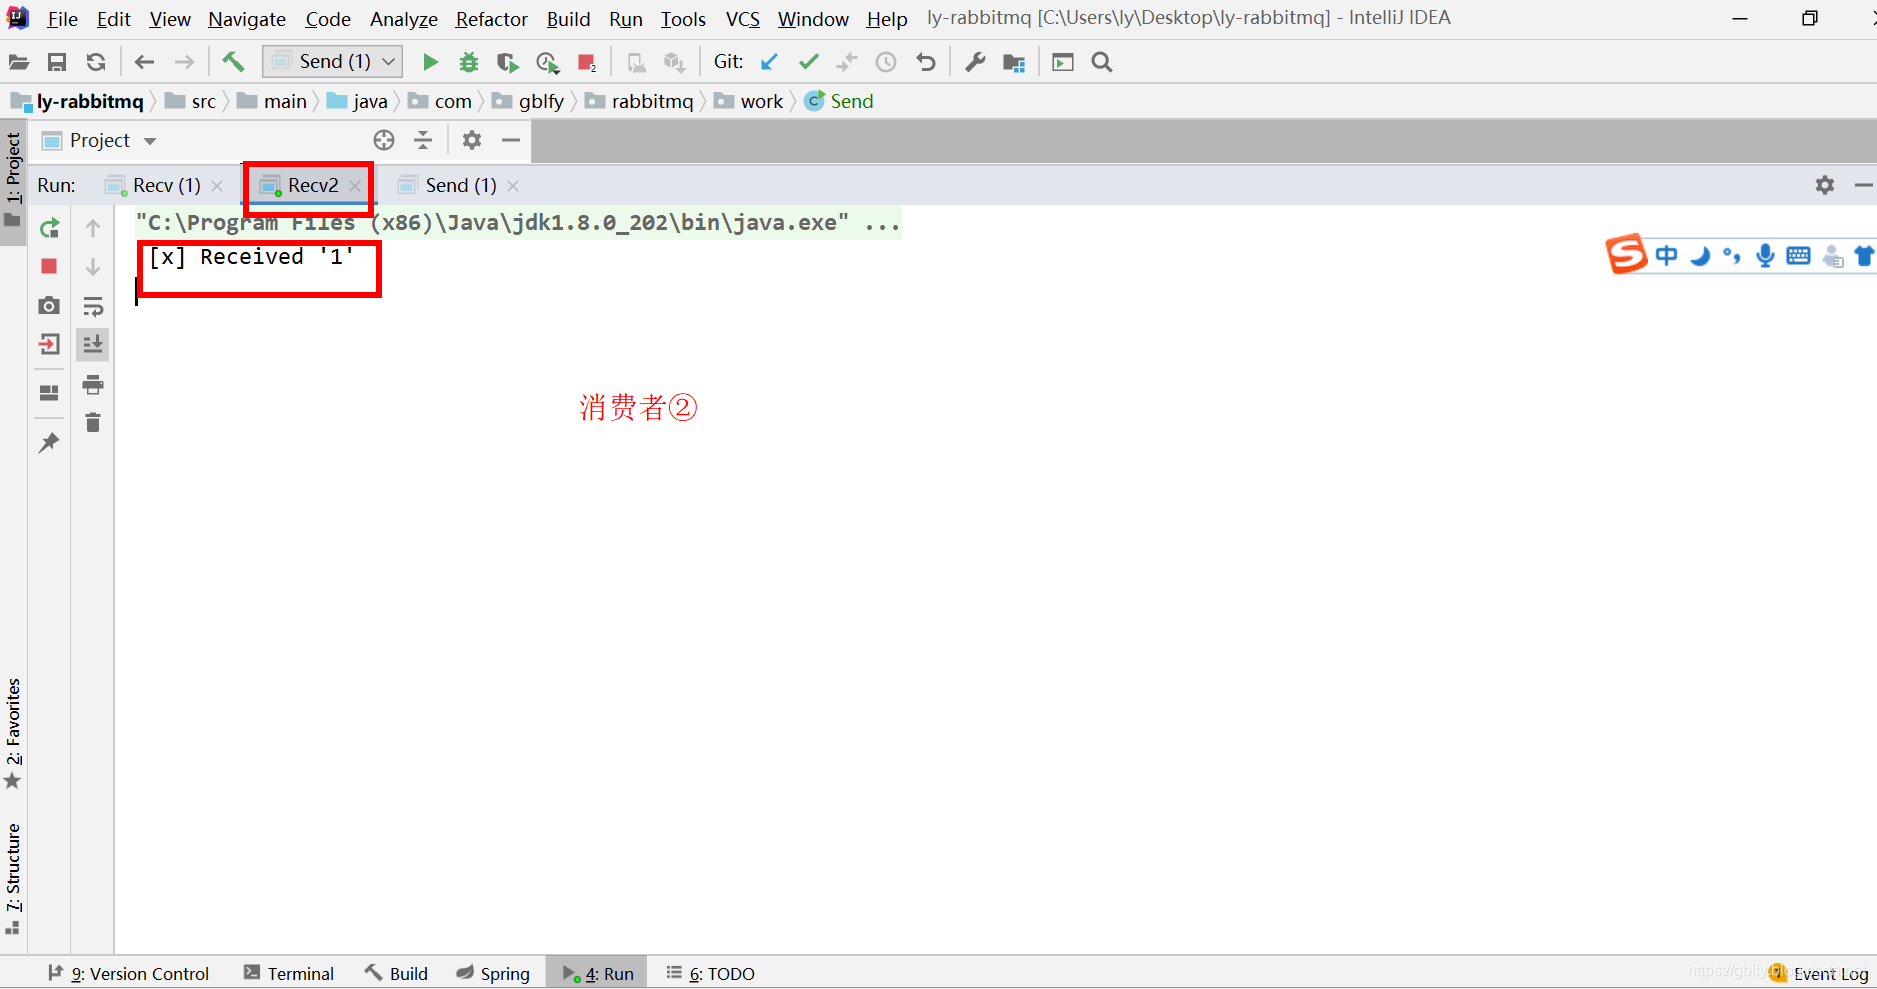Close the Send (1) run tab

[513, 186]
